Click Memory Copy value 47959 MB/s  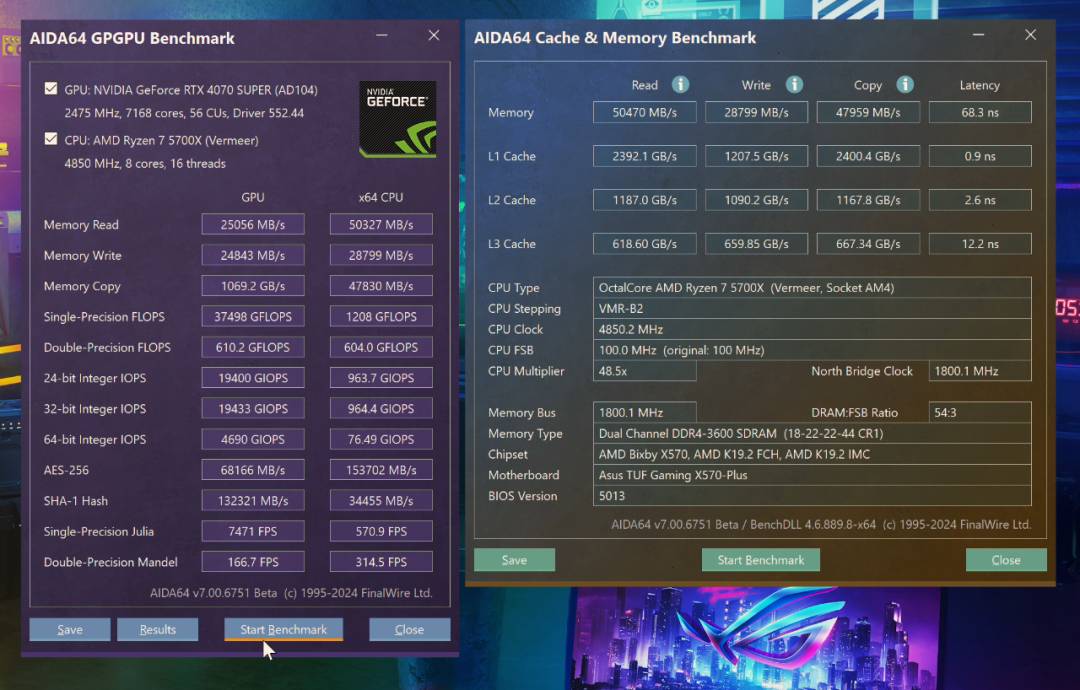868,112
